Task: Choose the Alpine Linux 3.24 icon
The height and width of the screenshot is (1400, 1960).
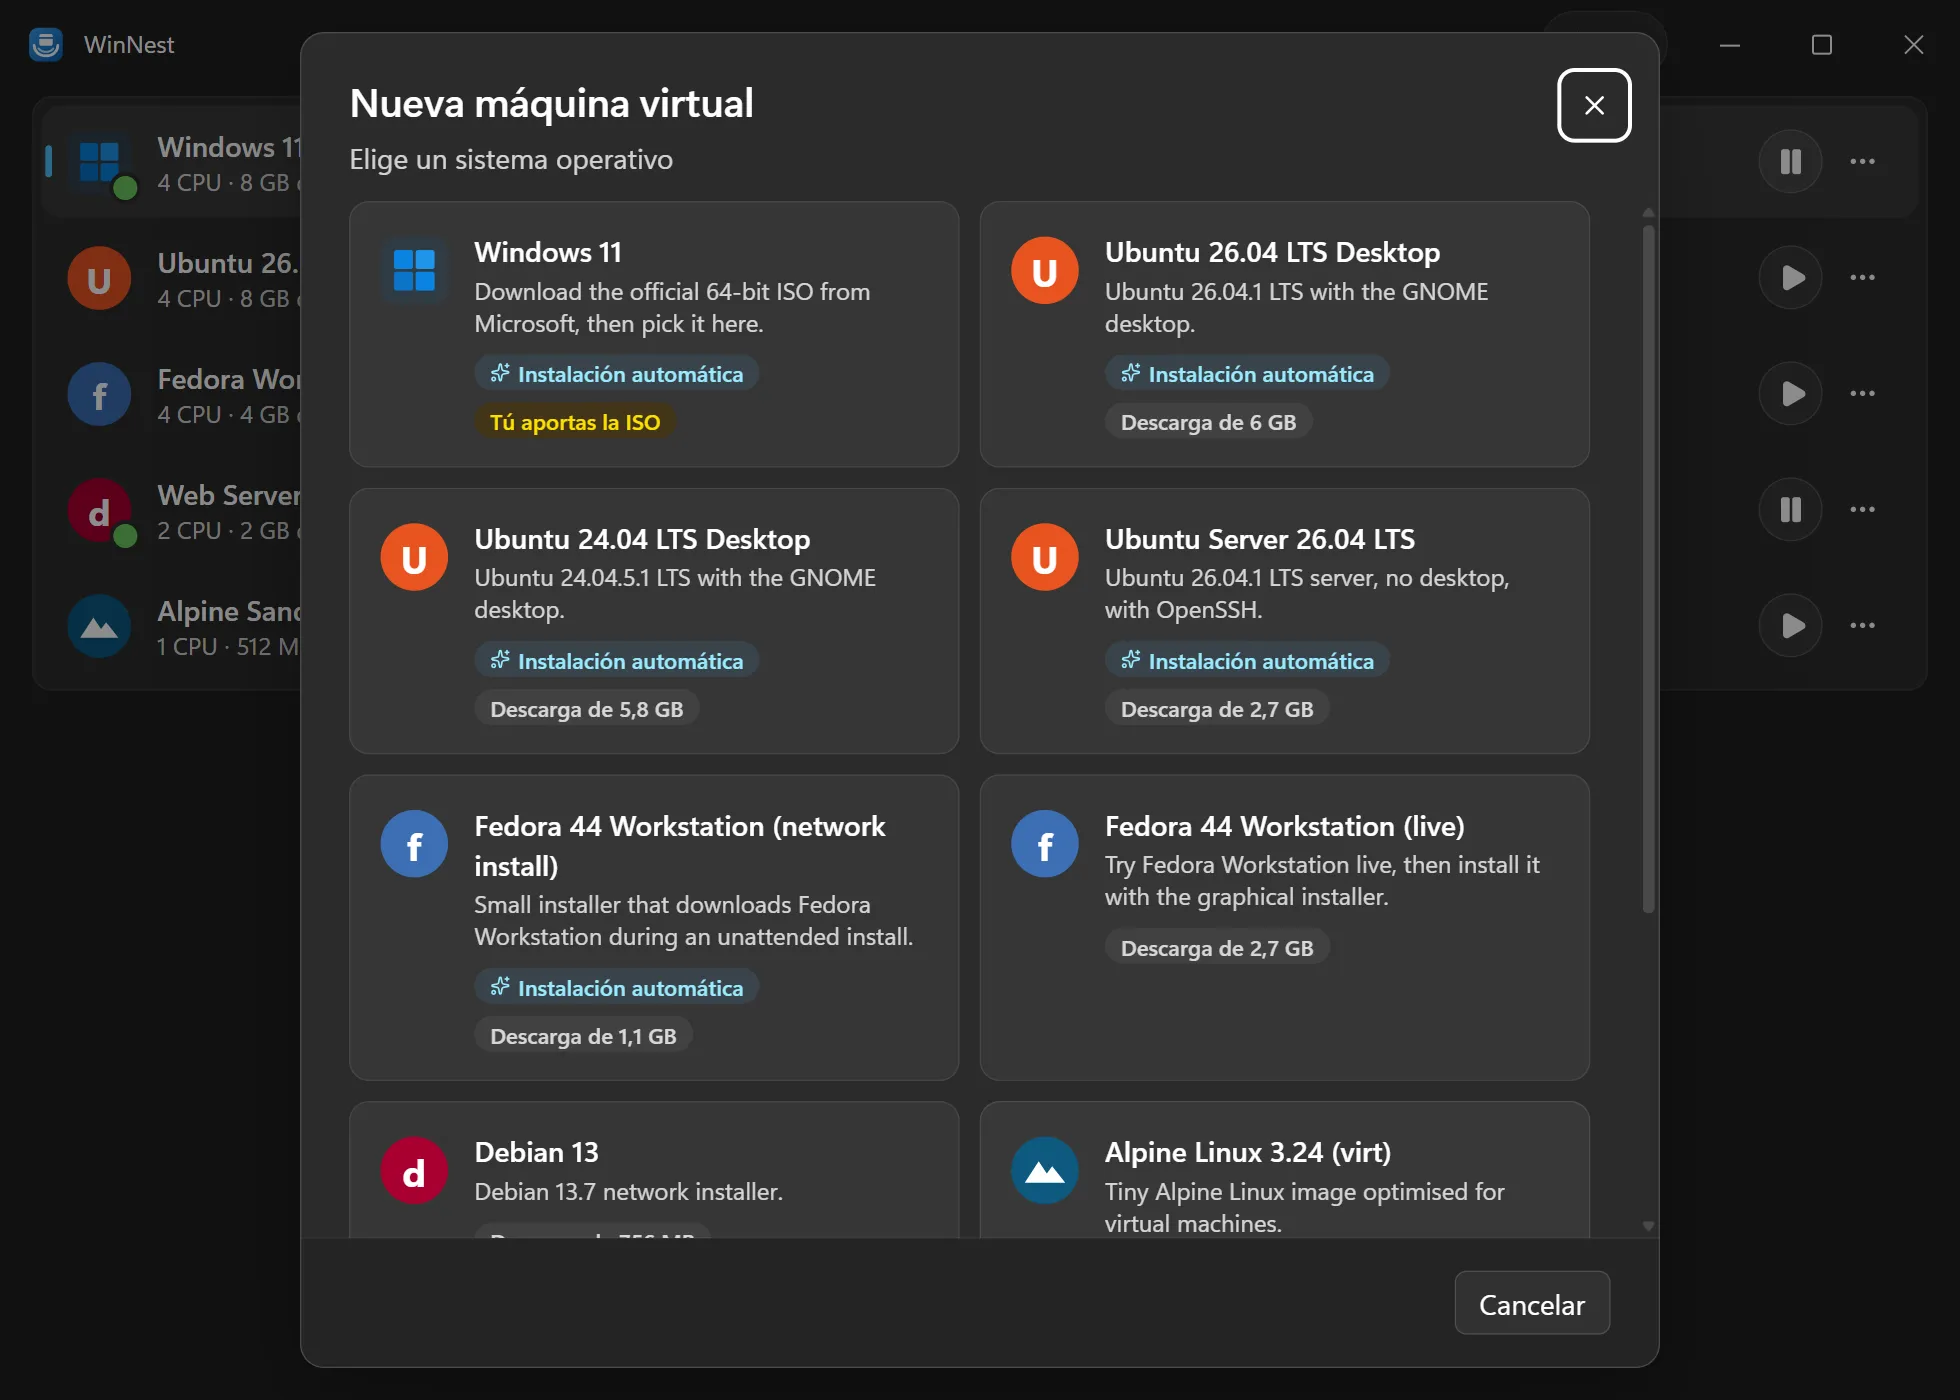Action: click(x=1044, y=1170)
